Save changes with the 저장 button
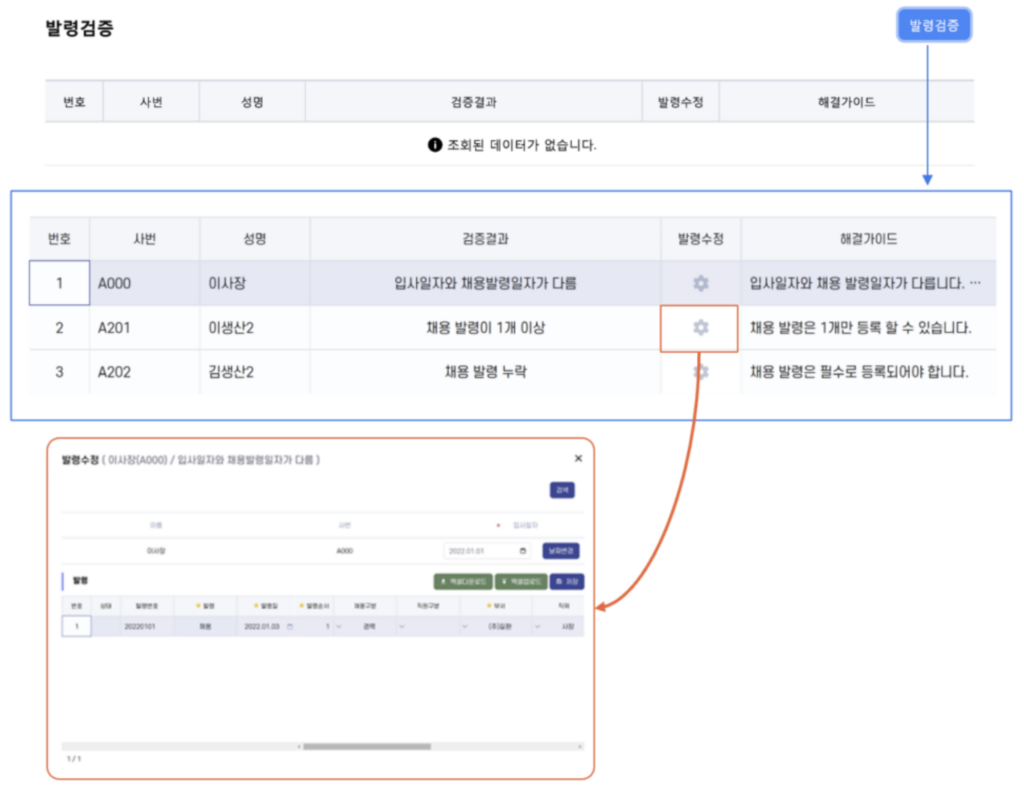Image resolution: width=1024 pixels, height=794 pixels. pyautogui.click(x=567, y=581)
